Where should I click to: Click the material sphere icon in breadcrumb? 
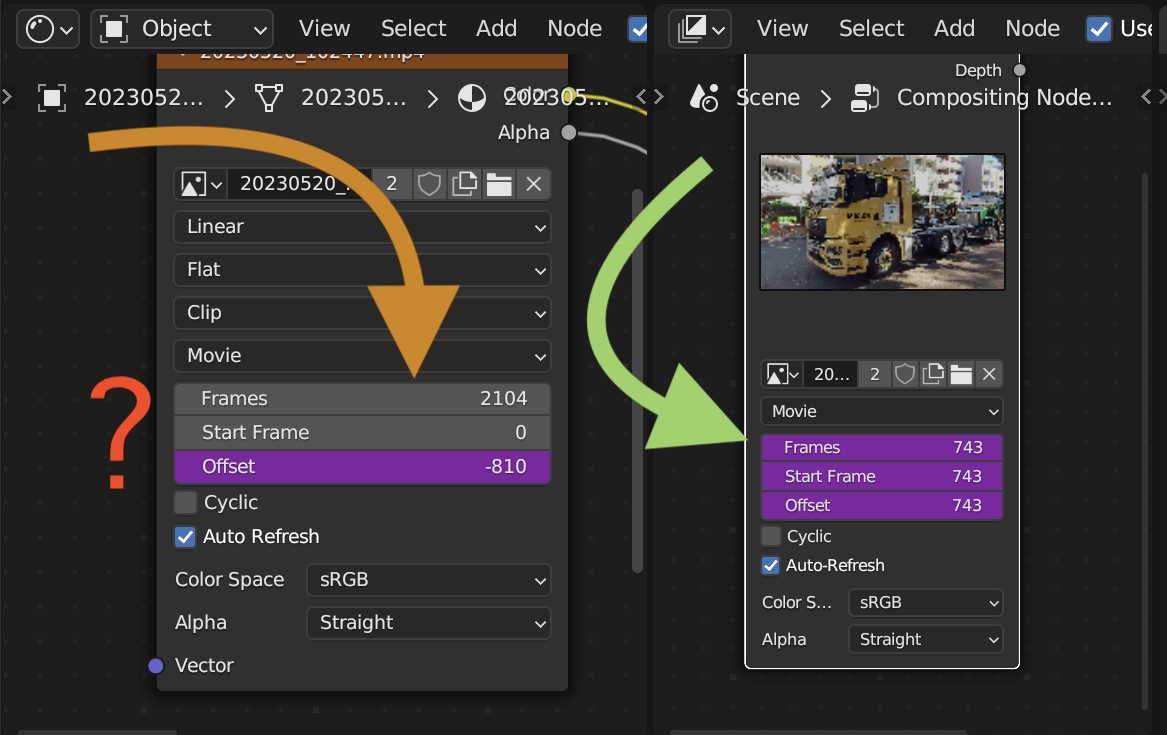click(x=472, y=97)
